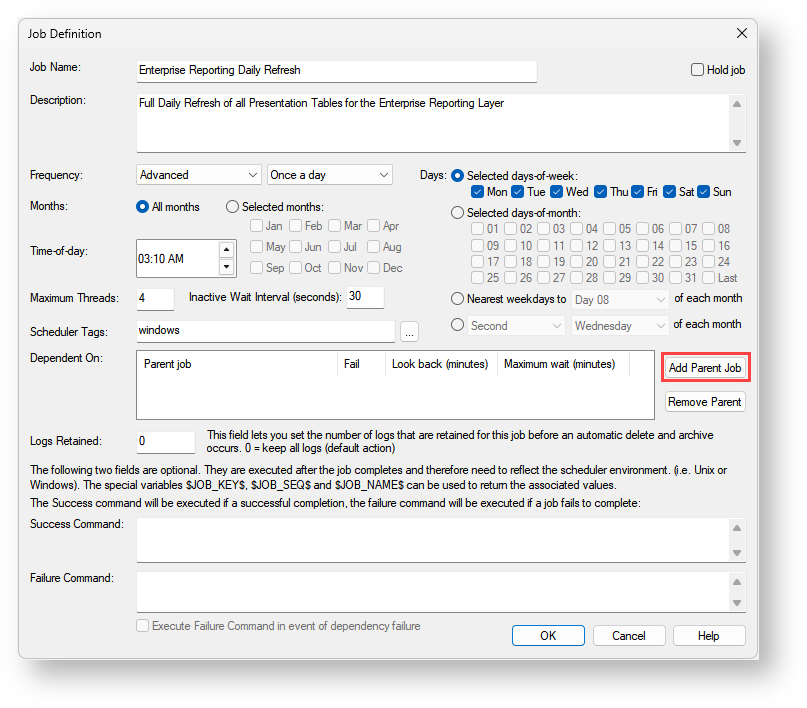Click the Remove Parent button

tap(705, 402)
